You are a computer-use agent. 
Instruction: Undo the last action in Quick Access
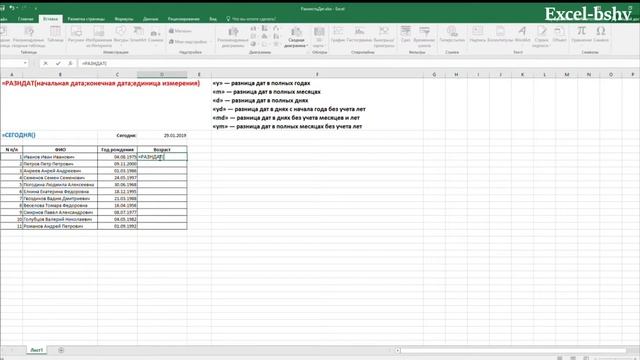[12, 8]
